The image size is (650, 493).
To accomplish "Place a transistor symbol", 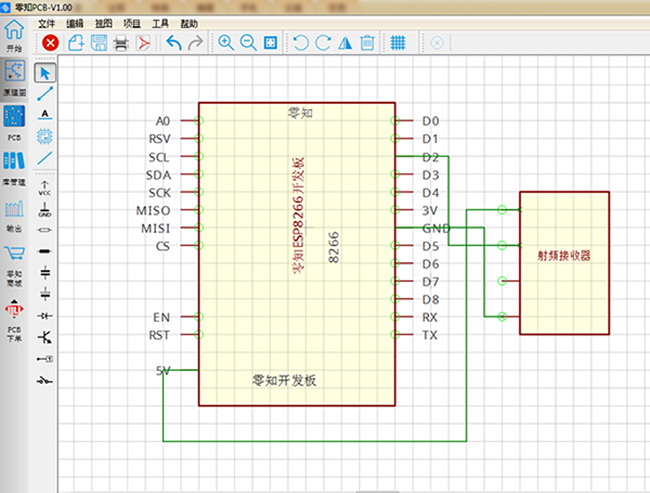I will tap(45, 337).
